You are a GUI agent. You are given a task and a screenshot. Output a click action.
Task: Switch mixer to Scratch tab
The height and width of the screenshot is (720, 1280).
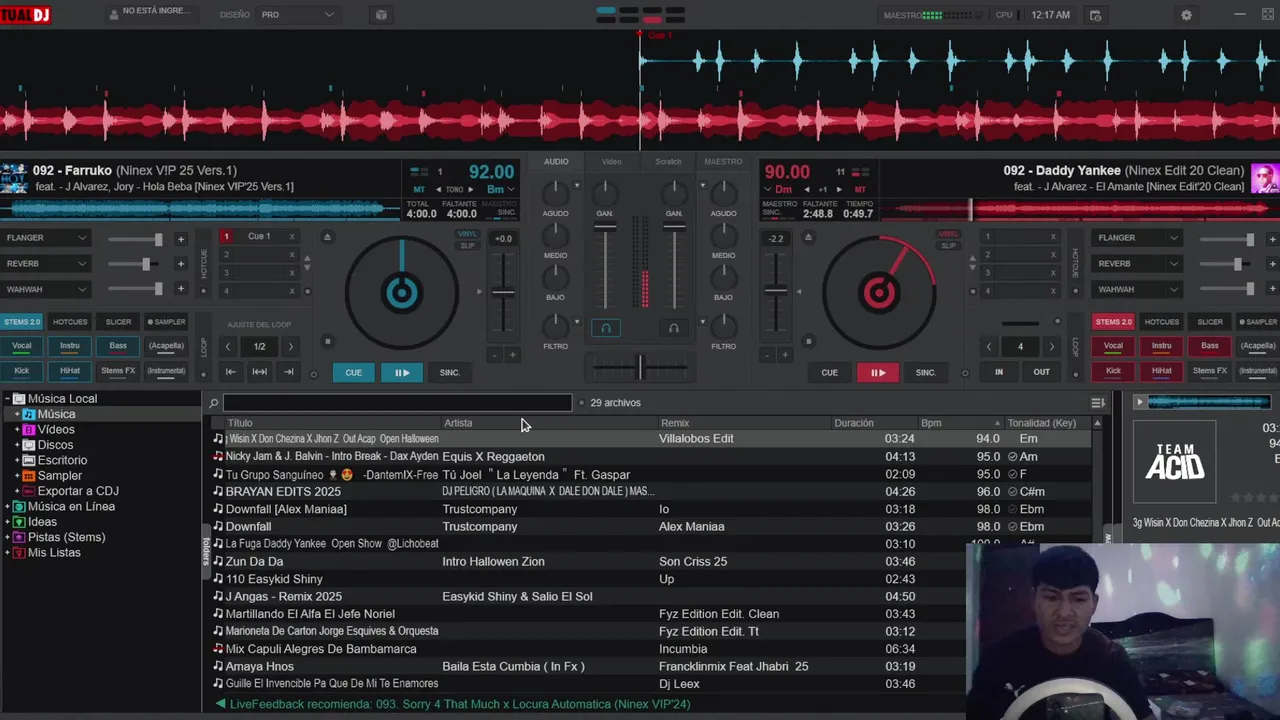(668, 161)
